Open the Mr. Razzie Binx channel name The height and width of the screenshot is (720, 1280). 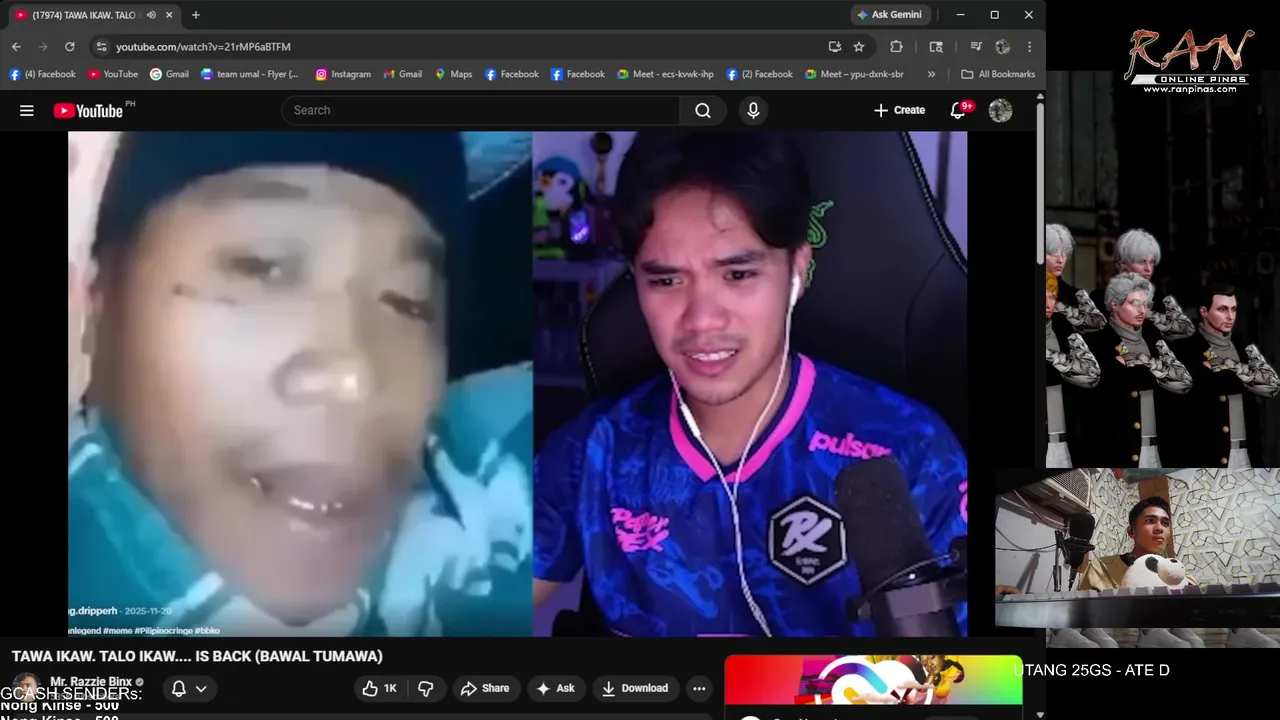[91, 682]
